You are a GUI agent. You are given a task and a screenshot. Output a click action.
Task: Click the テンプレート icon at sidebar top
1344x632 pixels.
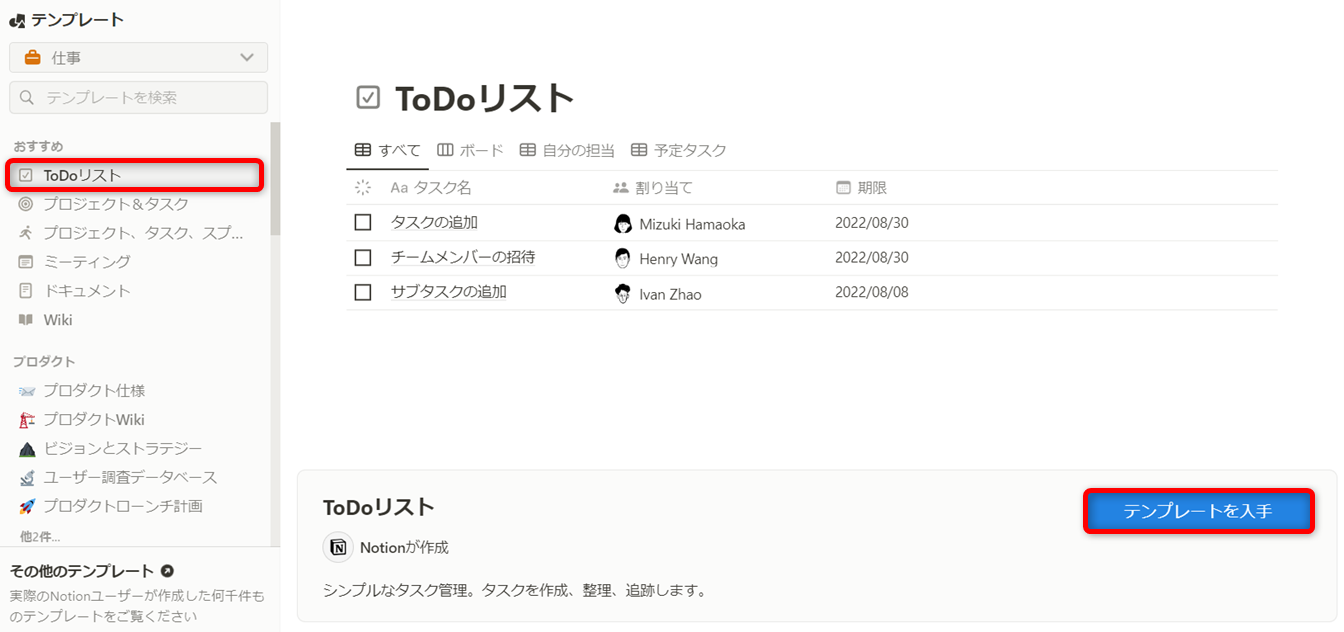pos(15,18)
